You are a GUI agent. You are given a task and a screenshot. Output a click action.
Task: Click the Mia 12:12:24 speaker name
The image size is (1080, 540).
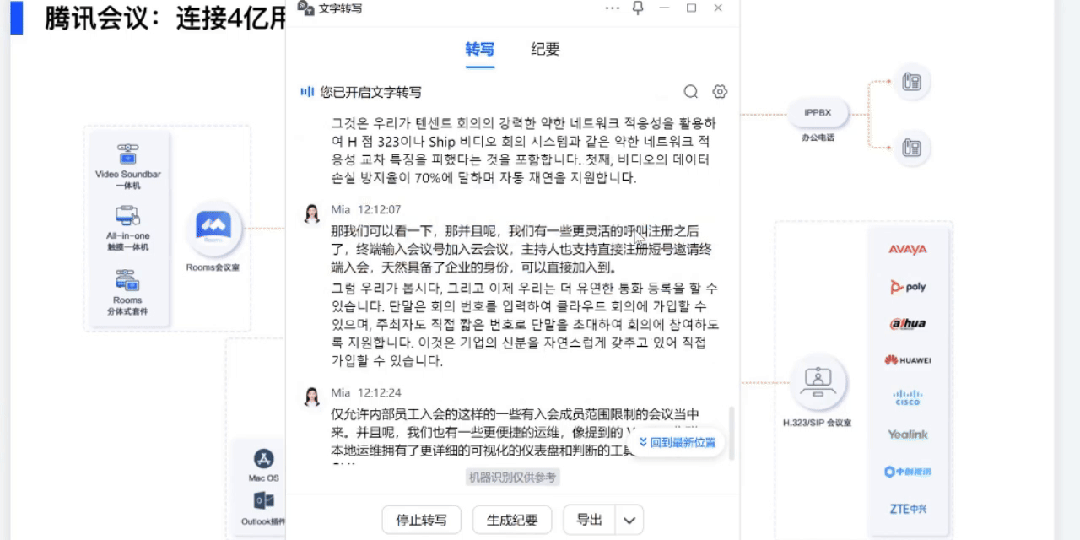[x=341, y=393]
